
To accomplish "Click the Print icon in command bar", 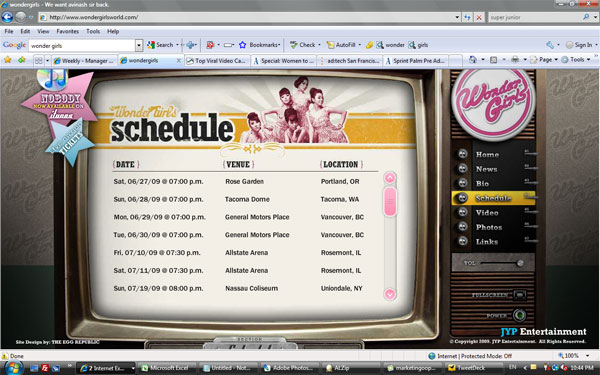I will 515,60.
